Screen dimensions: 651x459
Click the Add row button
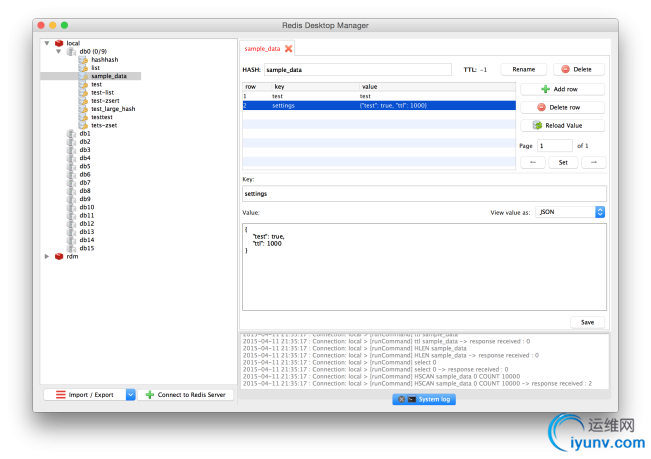562,89
